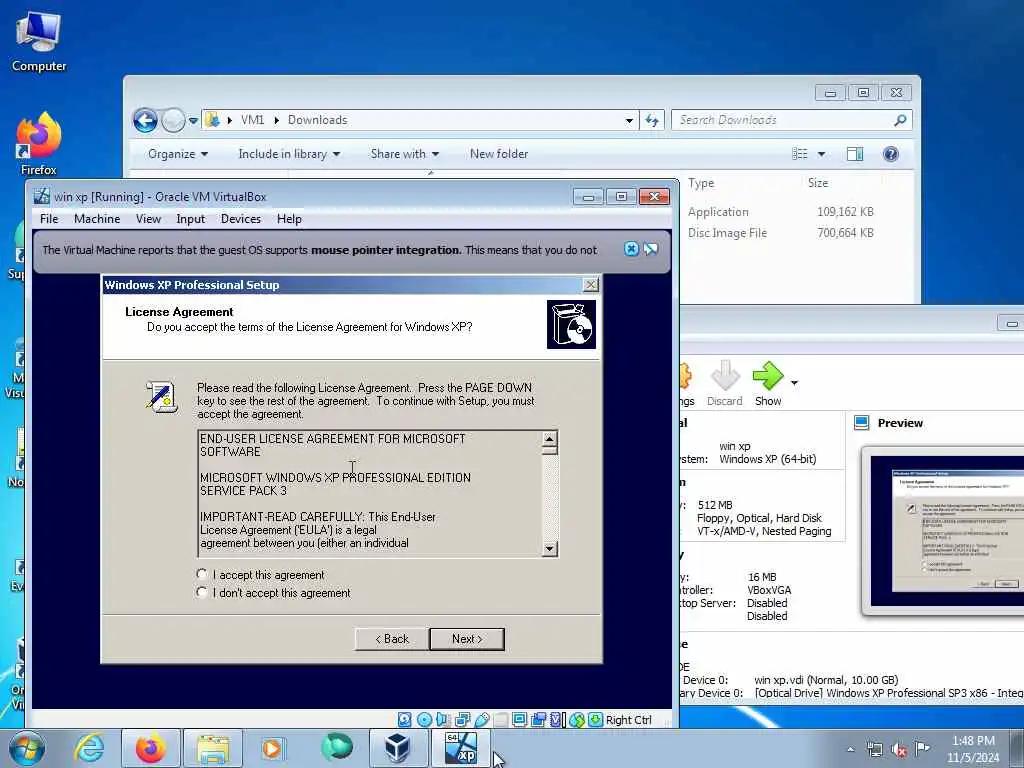1024x768 pixels.
Task: Click VM1 in the address breadcrumb
Action: point(252,120)
